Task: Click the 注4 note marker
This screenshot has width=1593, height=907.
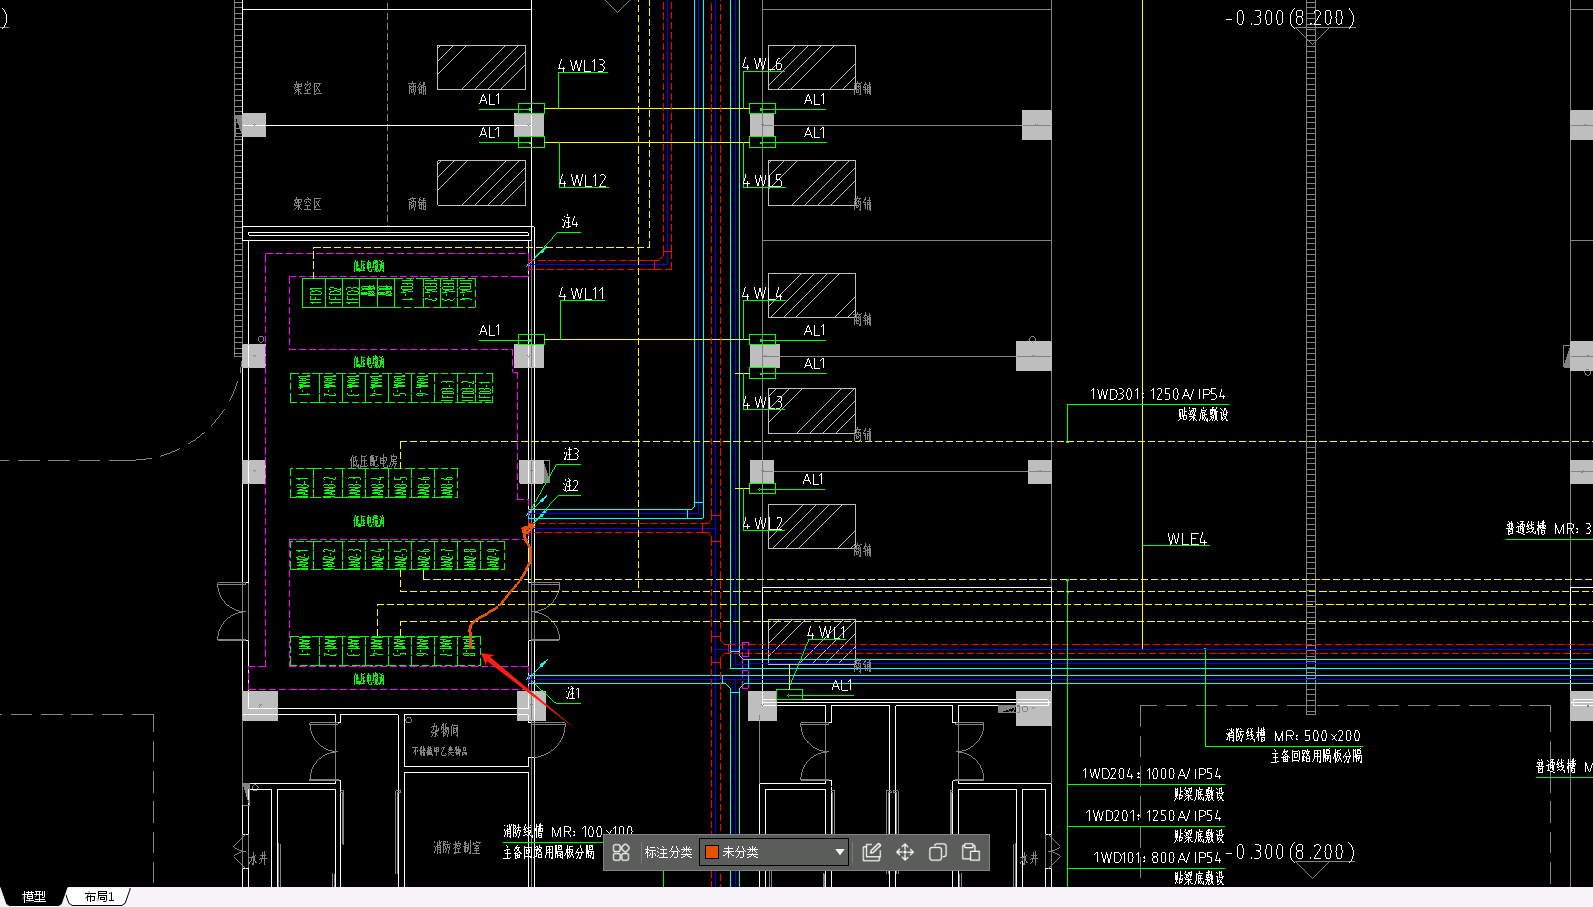Action: (x=570, y=222)
